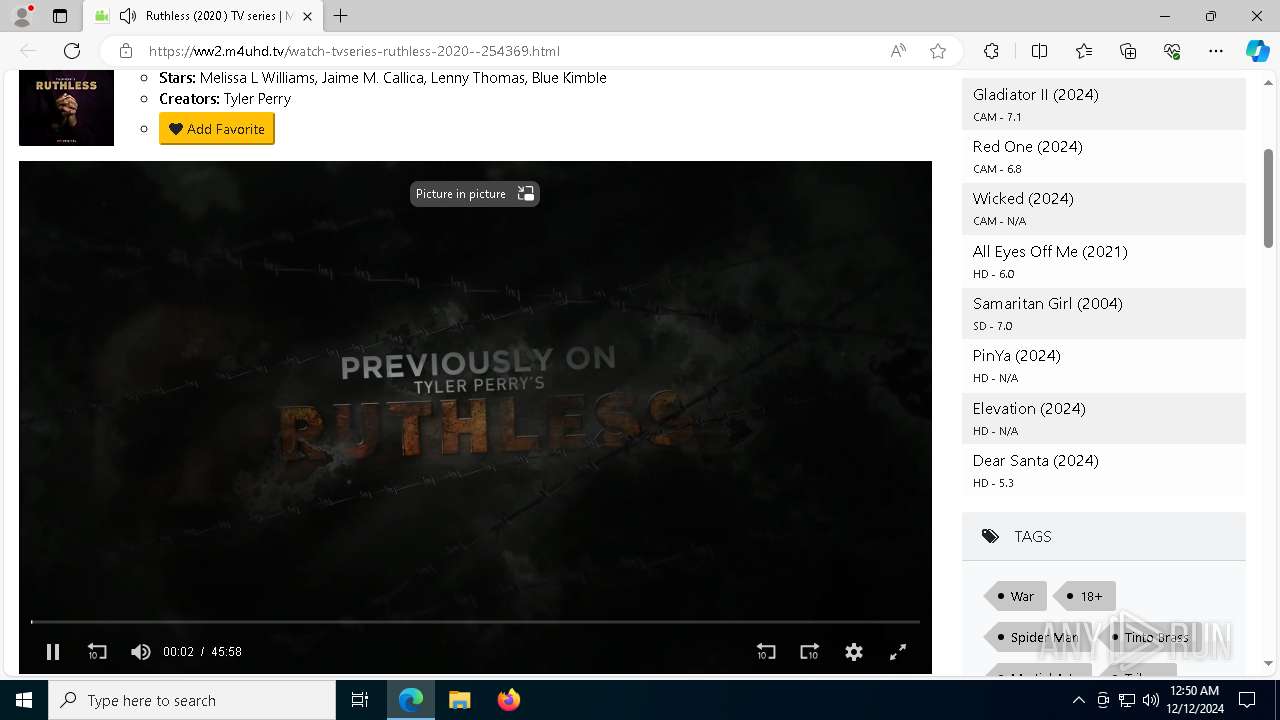This screenshot has width=1280, height=720.
Task: Open the Copilot sidebar
Action: pos(1257,51)
